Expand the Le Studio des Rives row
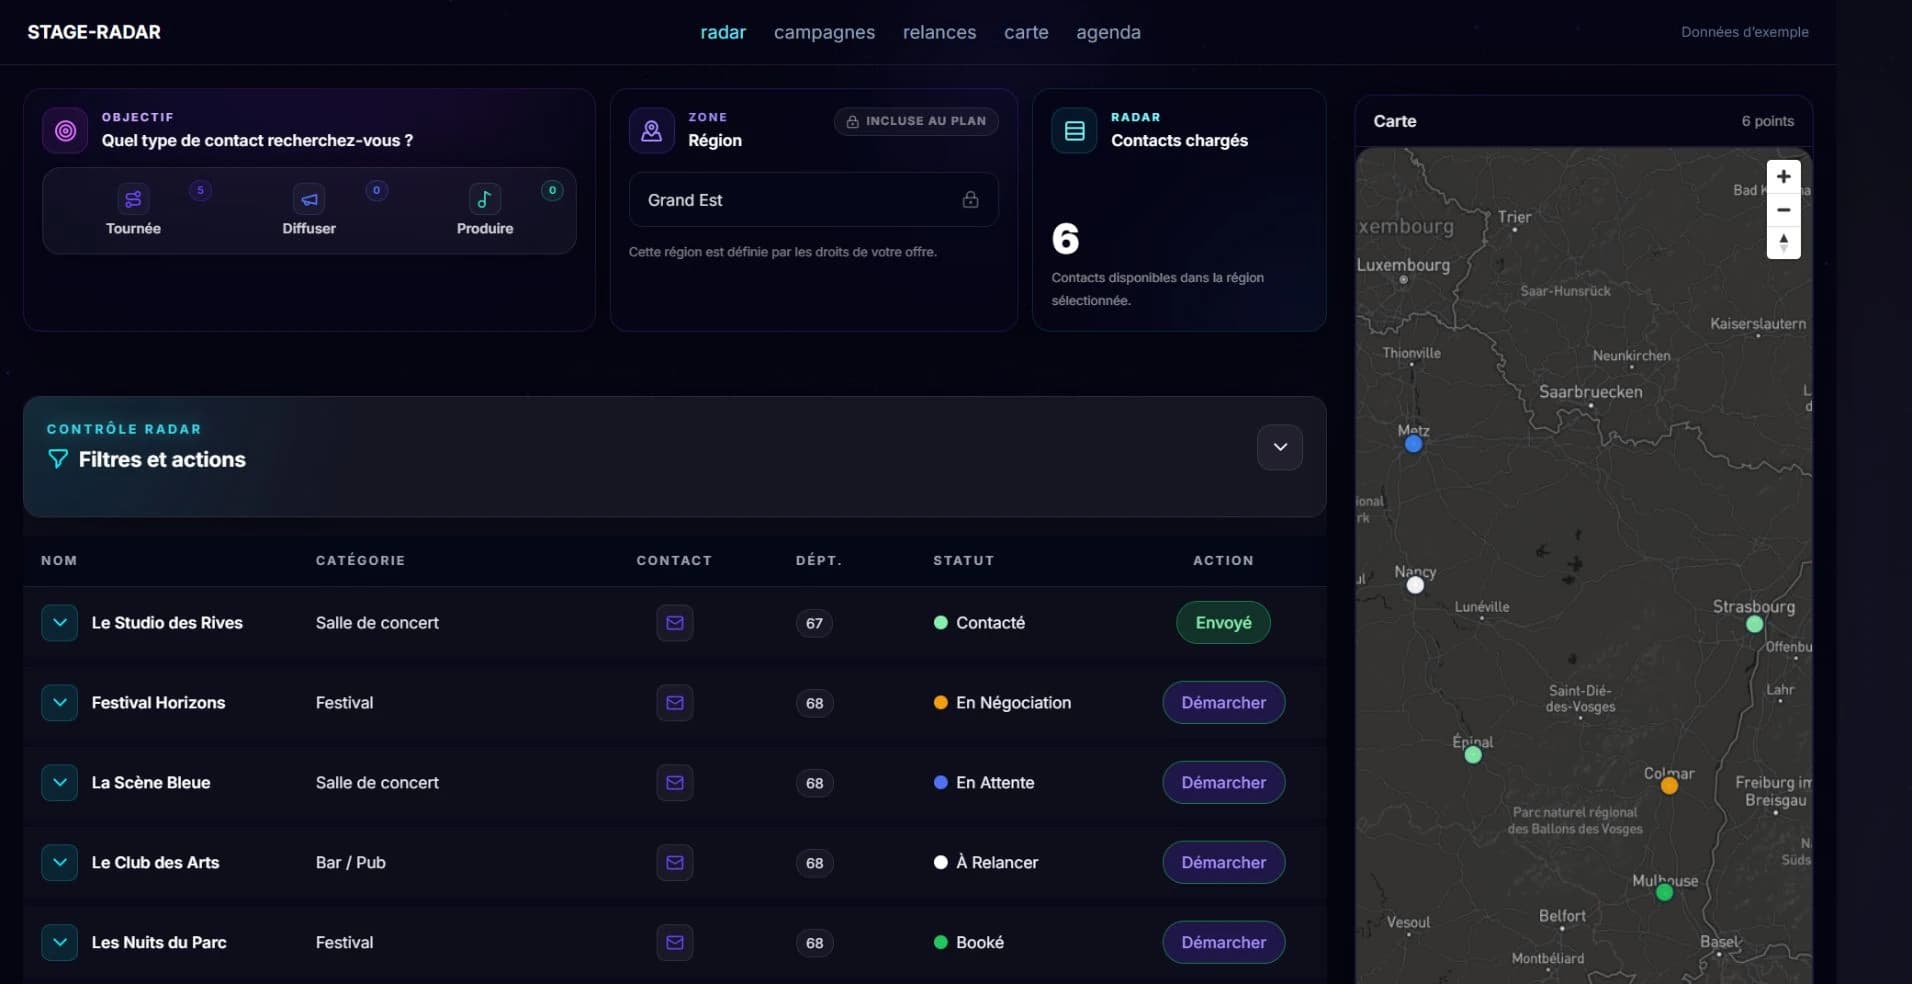The width and height of the screenshot is (1912, 984). (60, 623)
